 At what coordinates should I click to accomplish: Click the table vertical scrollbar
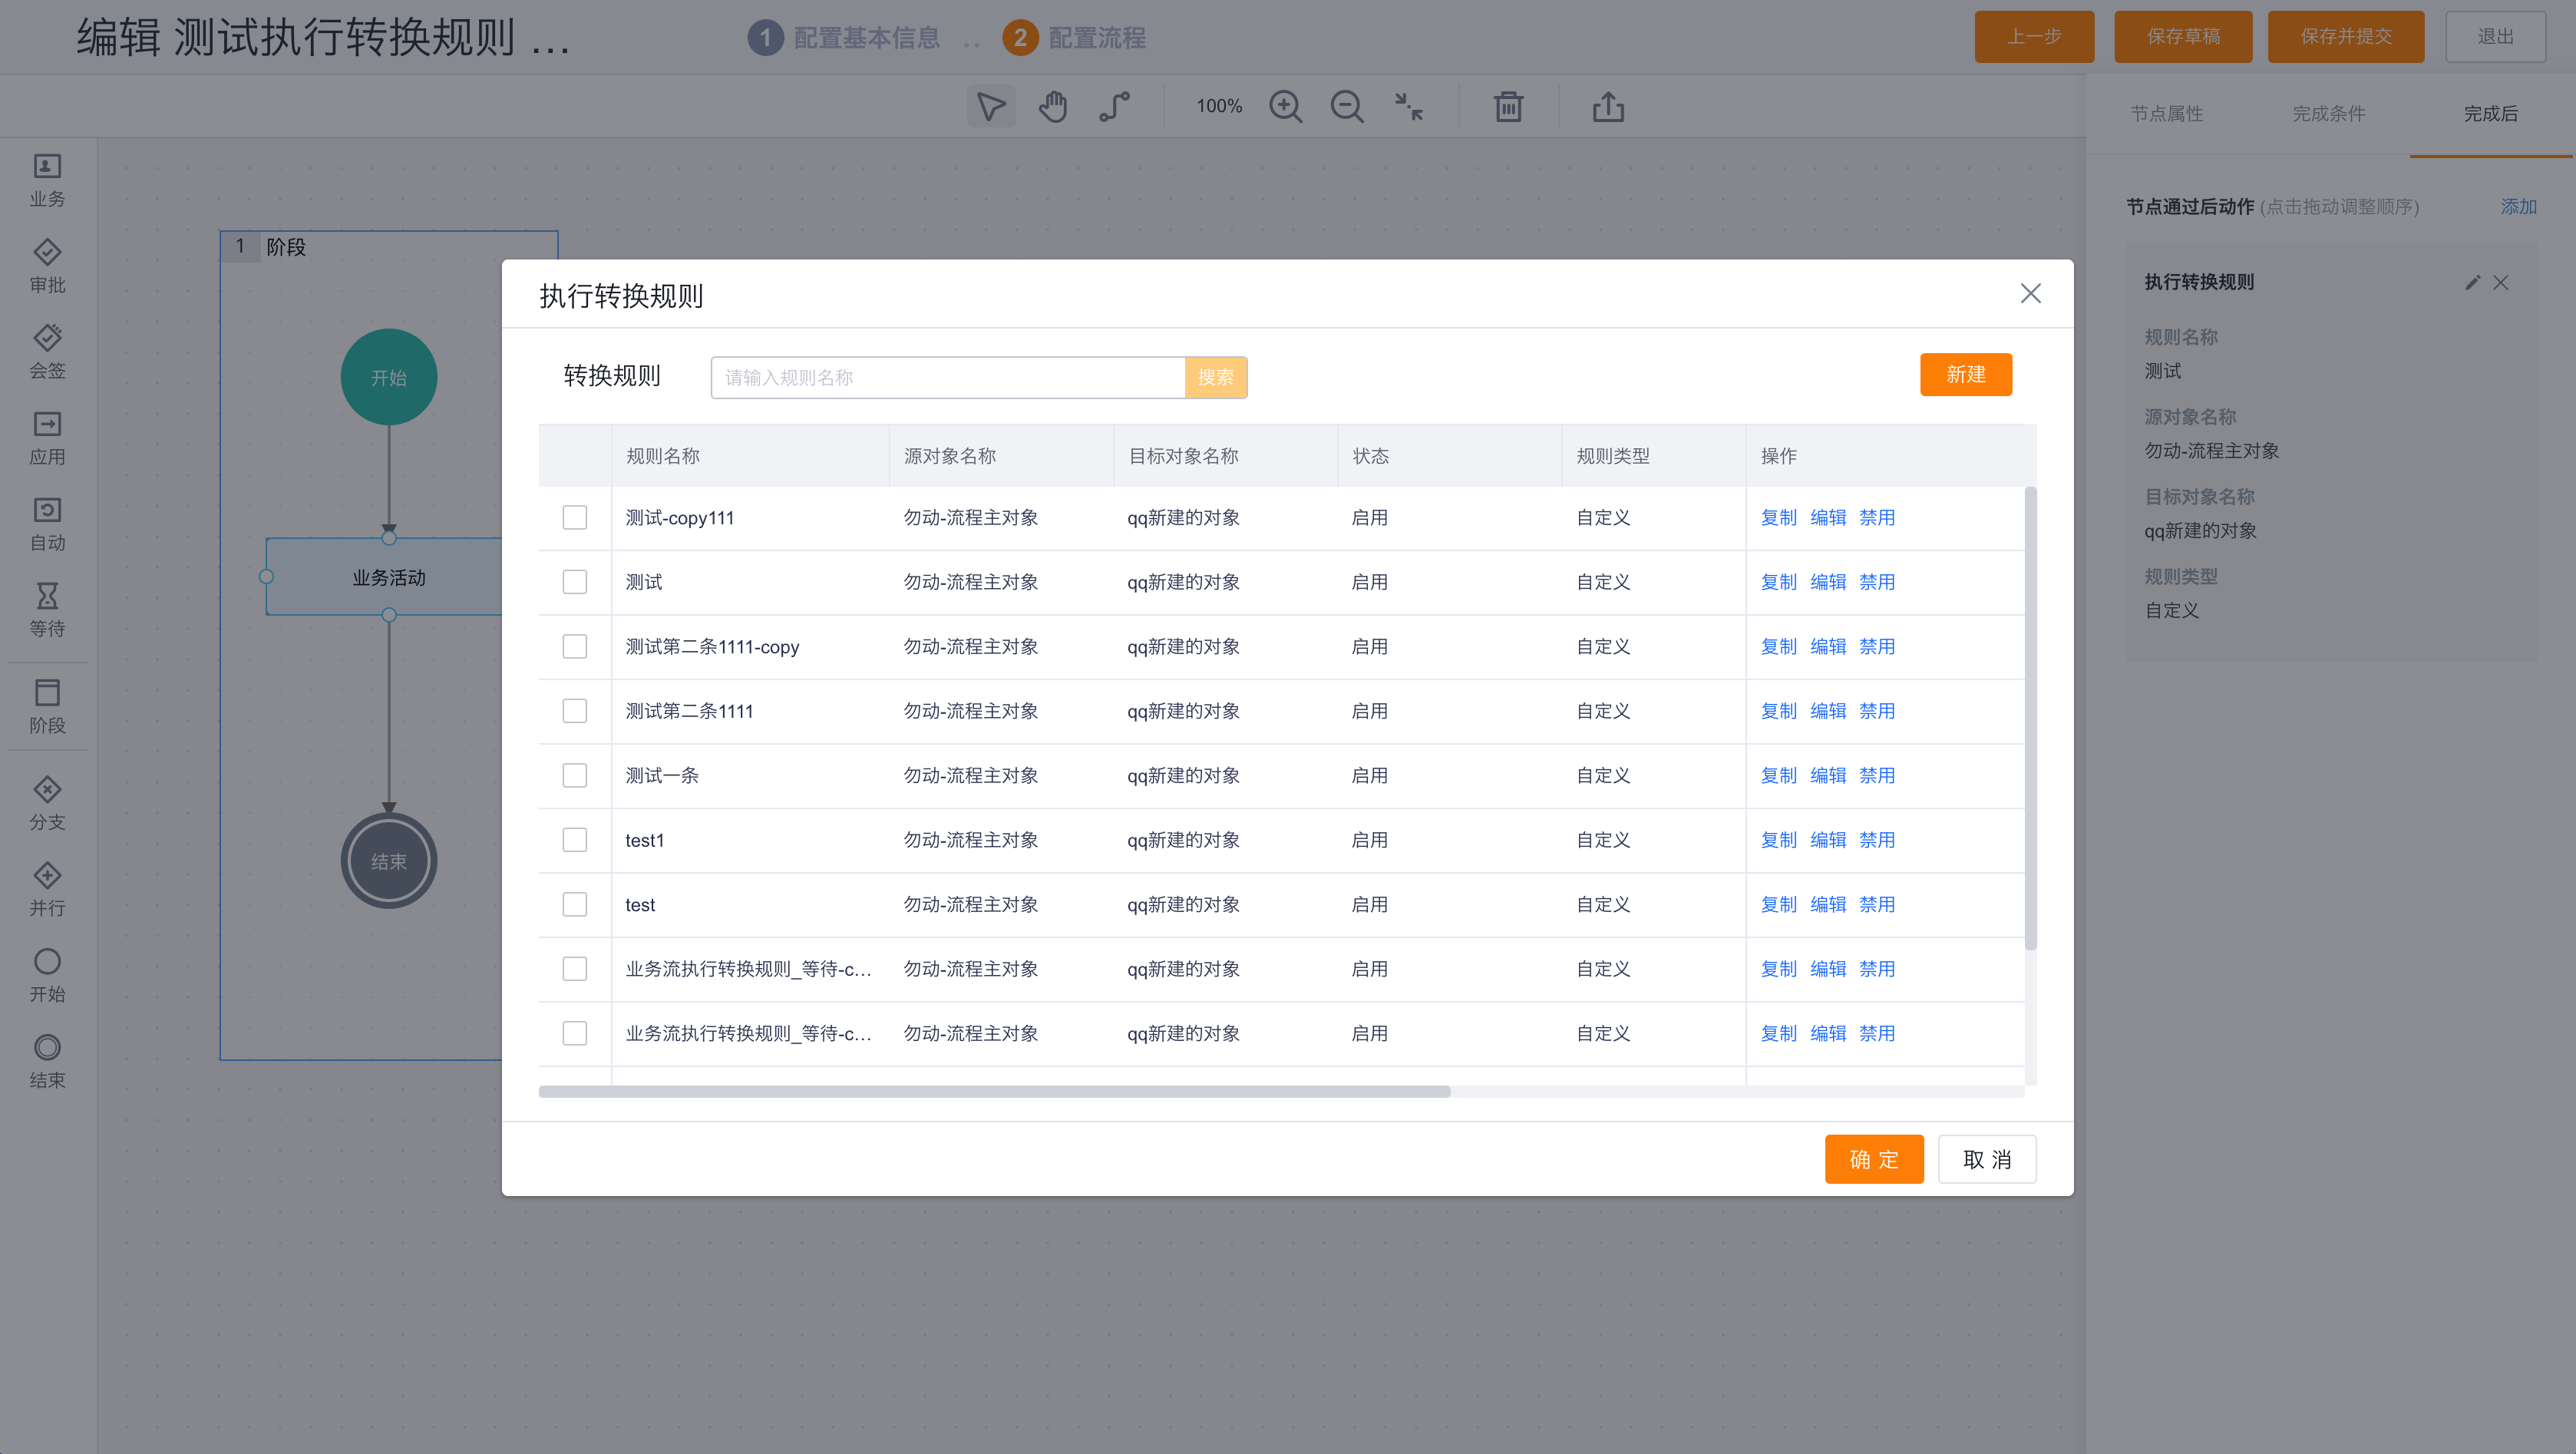pos(2030,718)
